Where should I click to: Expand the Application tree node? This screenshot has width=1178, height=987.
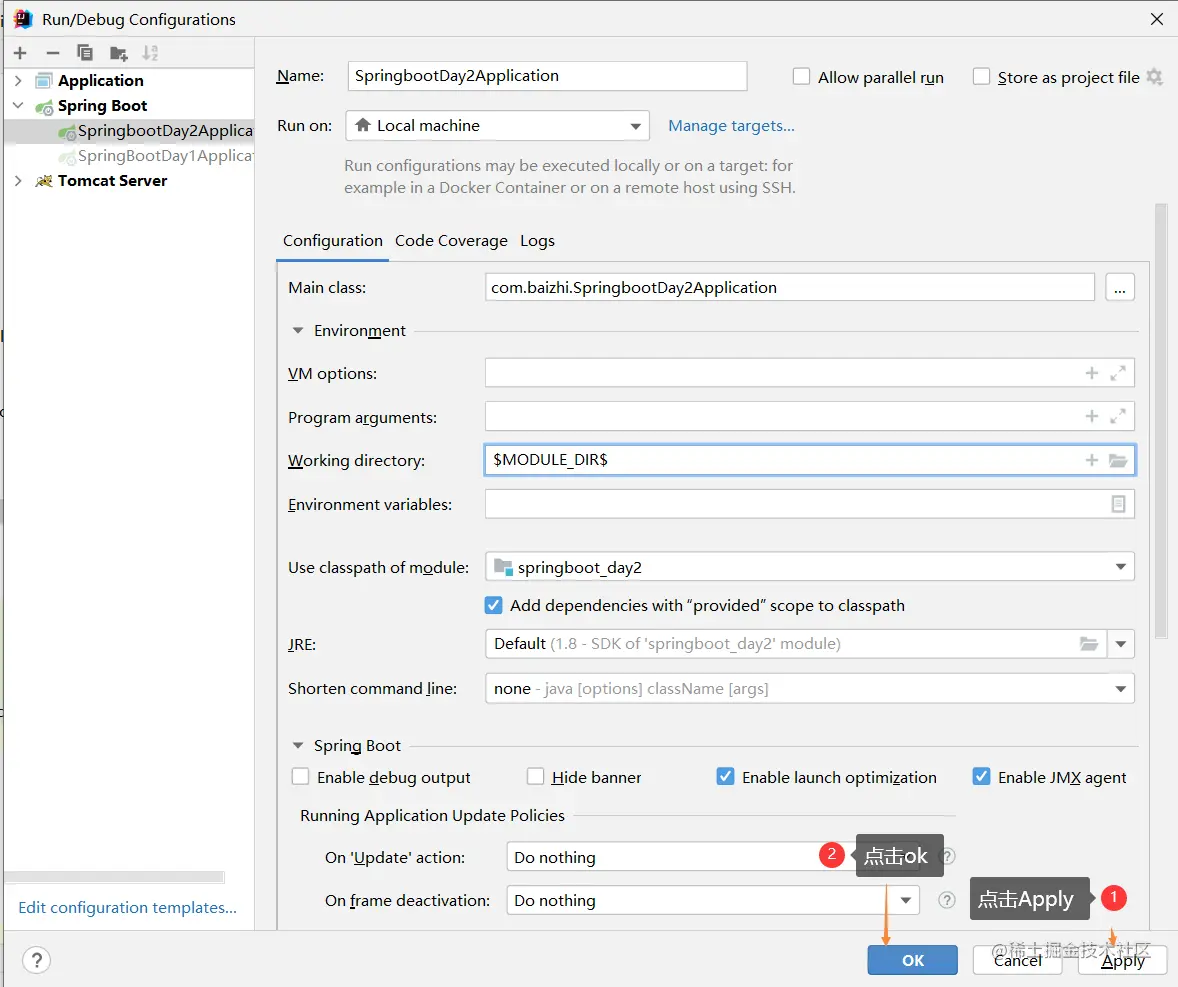[x=19, y=80]
